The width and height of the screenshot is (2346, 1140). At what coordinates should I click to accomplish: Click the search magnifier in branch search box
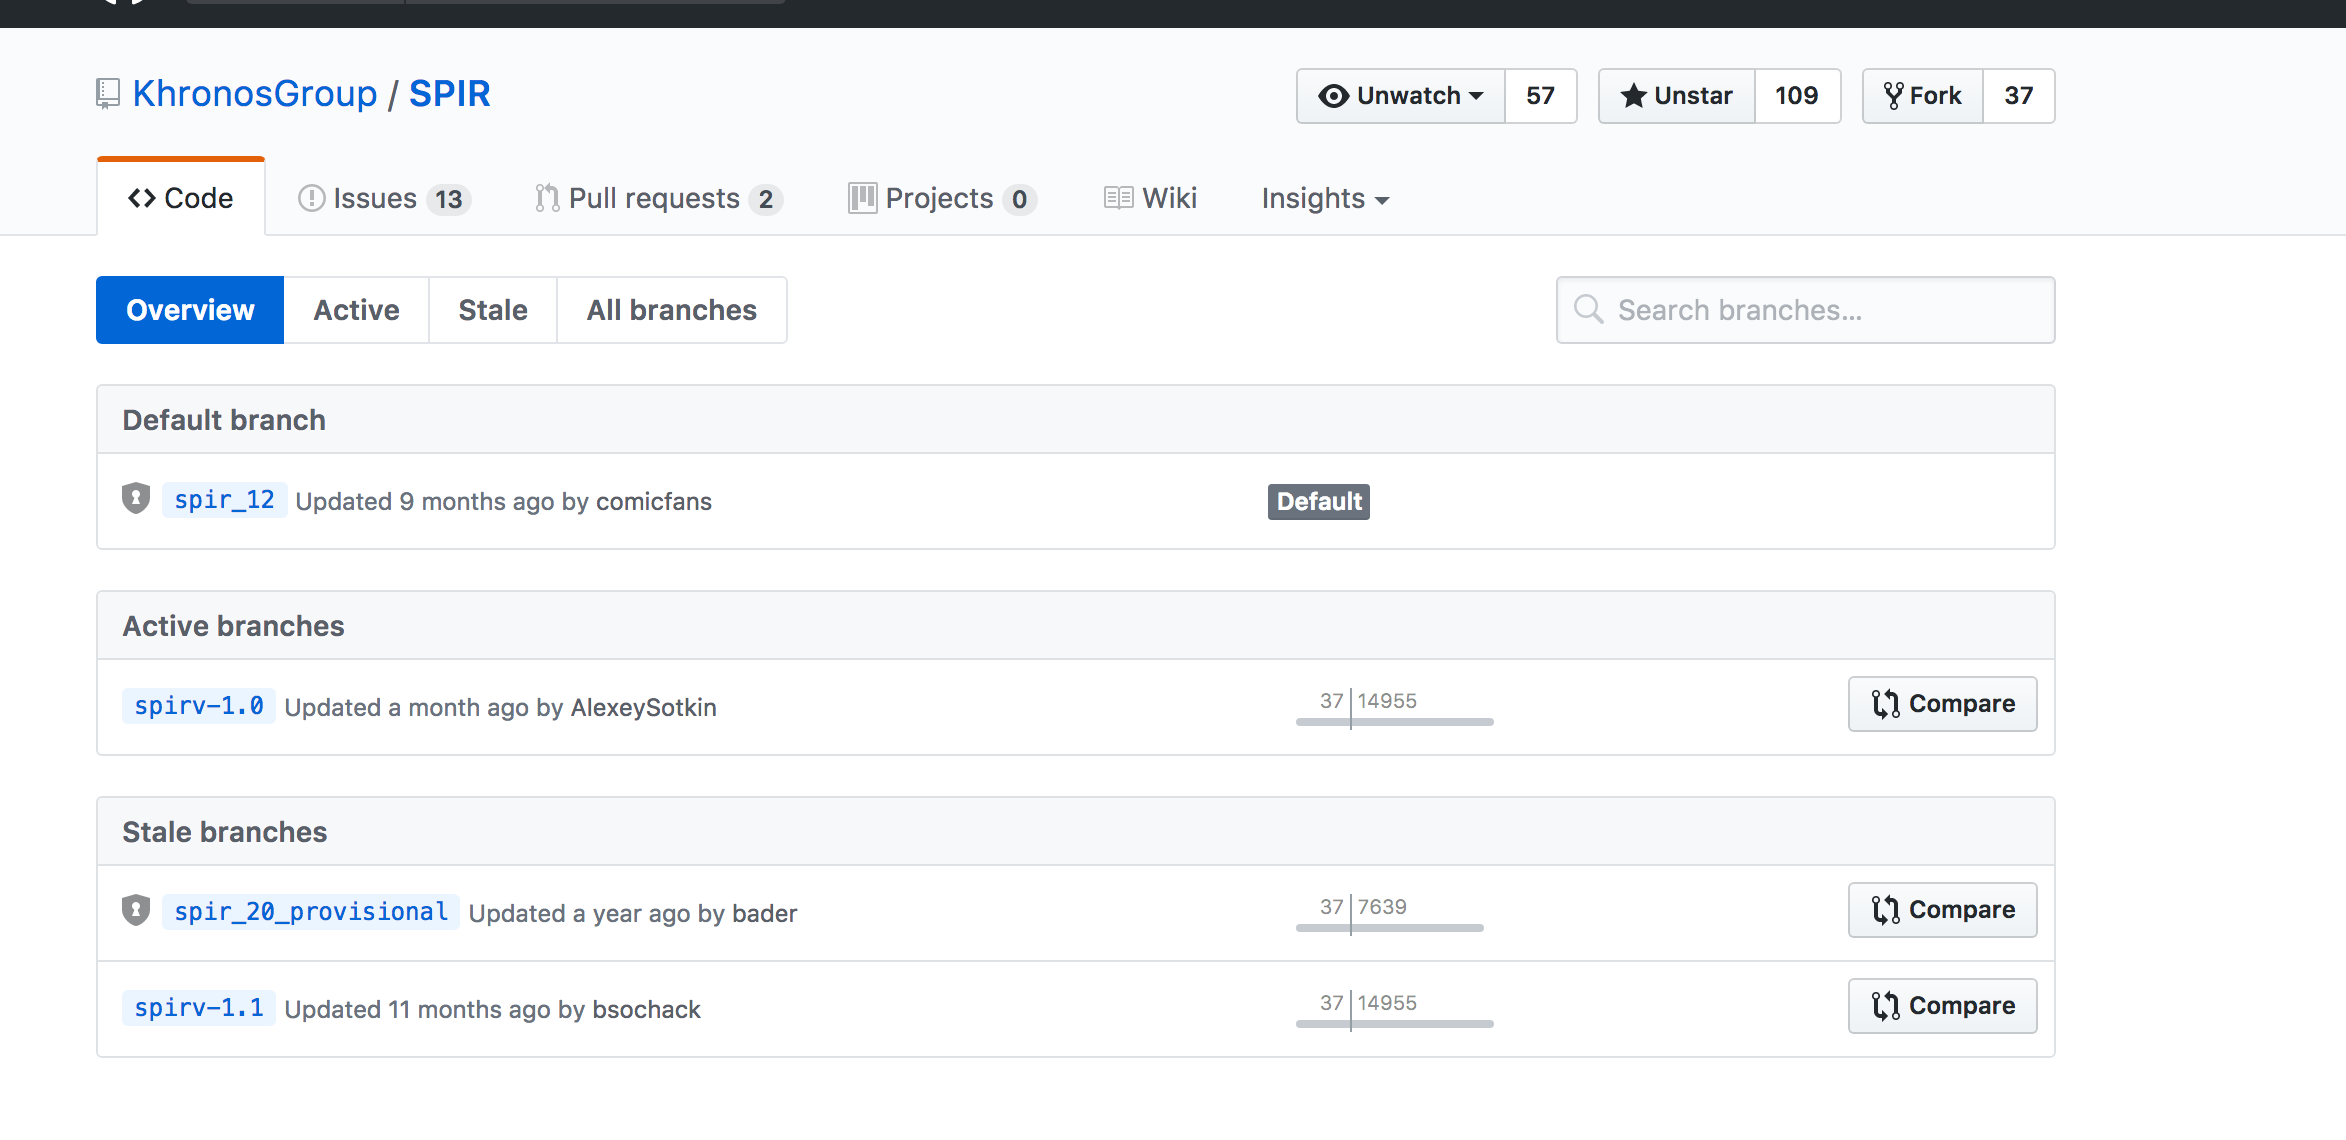[1588, 310]
